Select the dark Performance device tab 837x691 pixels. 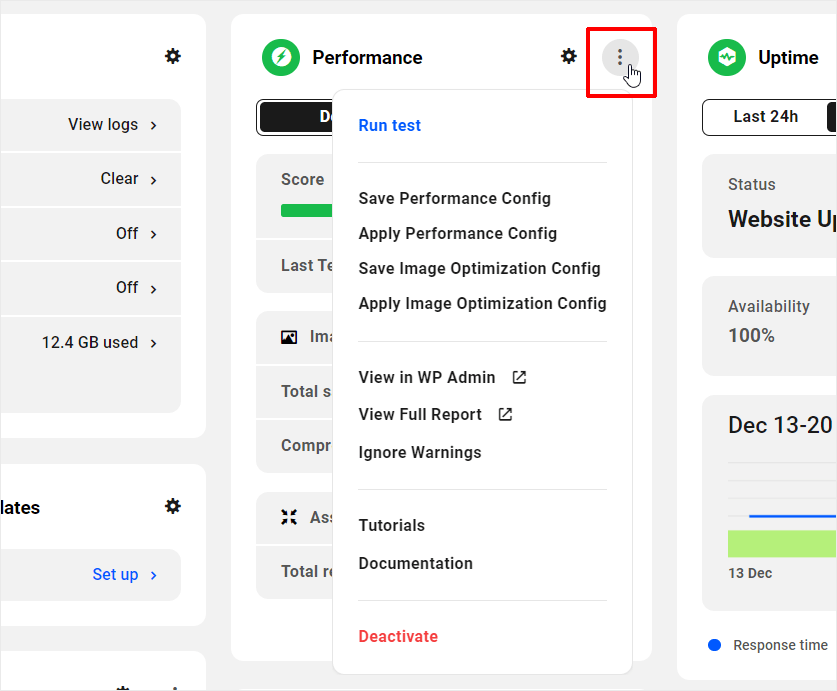(x=296, y=116)
